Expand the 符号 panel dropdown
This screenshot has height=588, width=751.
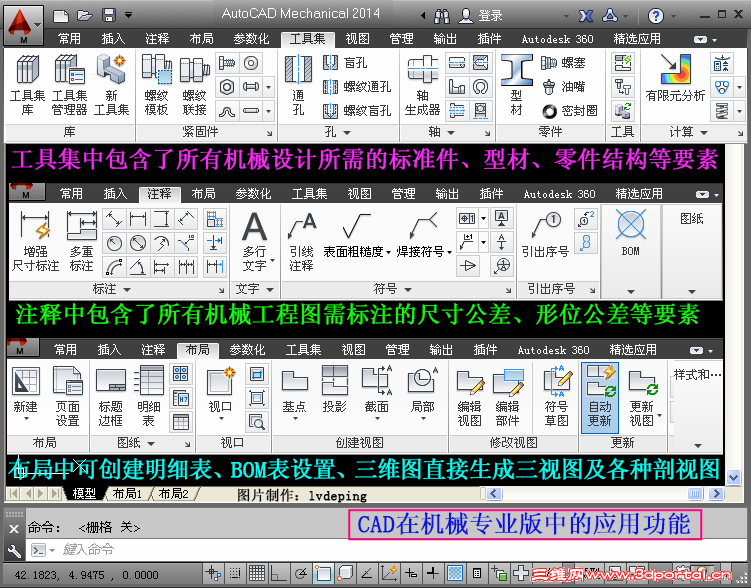coord(408,290)
